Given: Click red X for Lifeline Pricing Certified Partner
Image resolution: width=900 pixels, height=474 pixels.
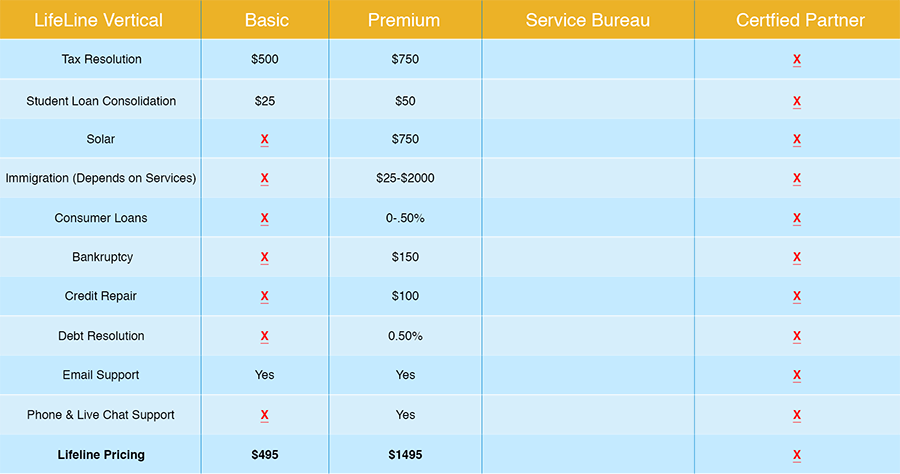Looking at the screenshot, I should point(797,455).
